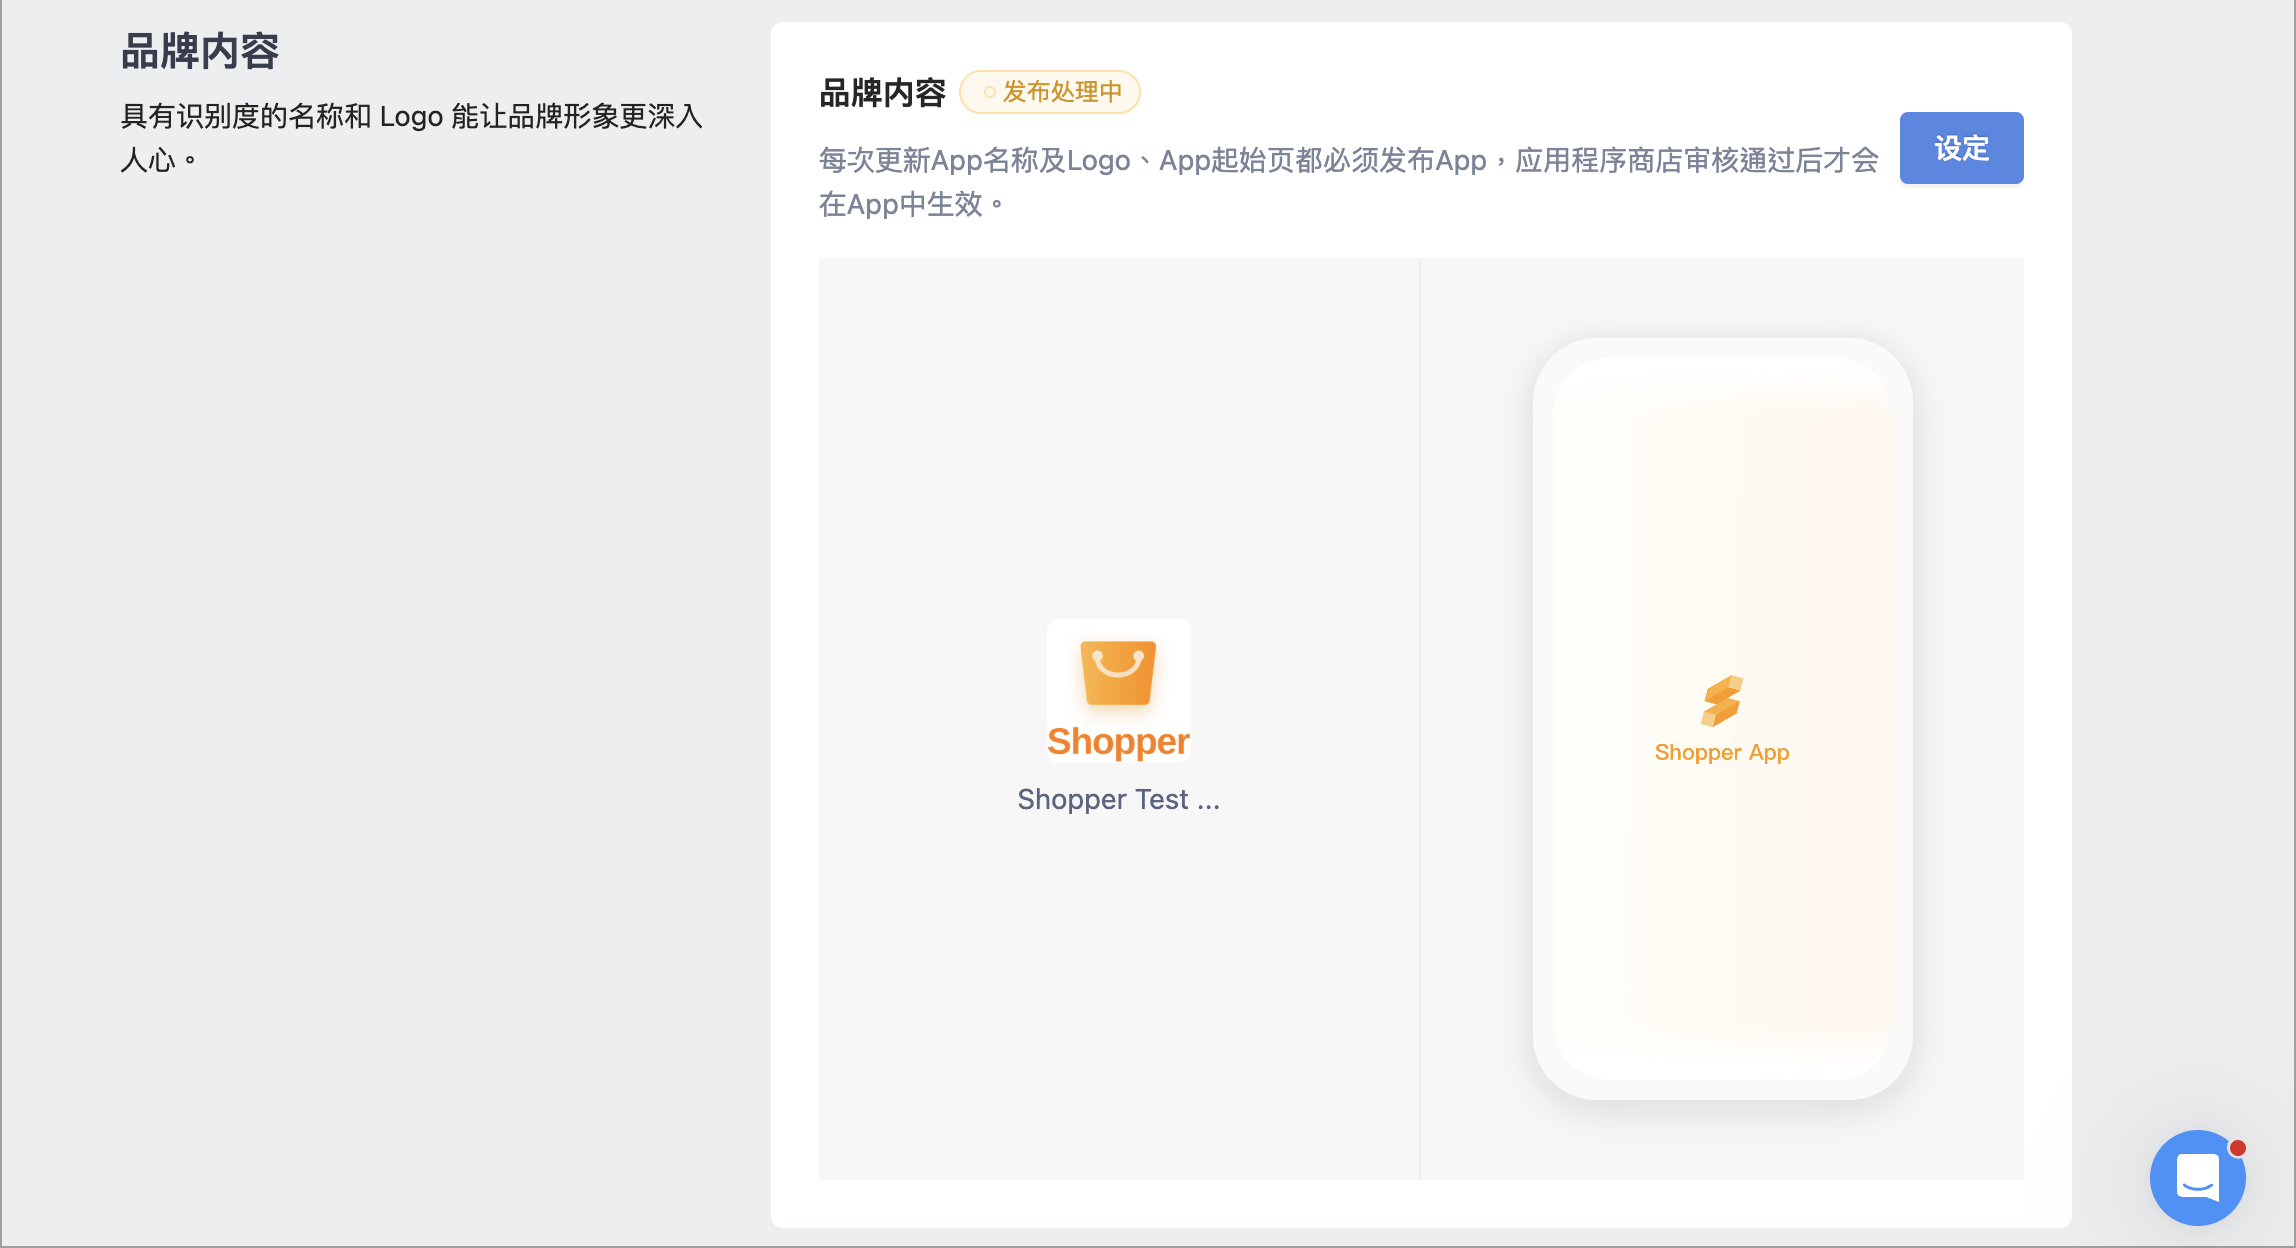Click the 'Shopper App' text in phone preview

point(1722,752)
